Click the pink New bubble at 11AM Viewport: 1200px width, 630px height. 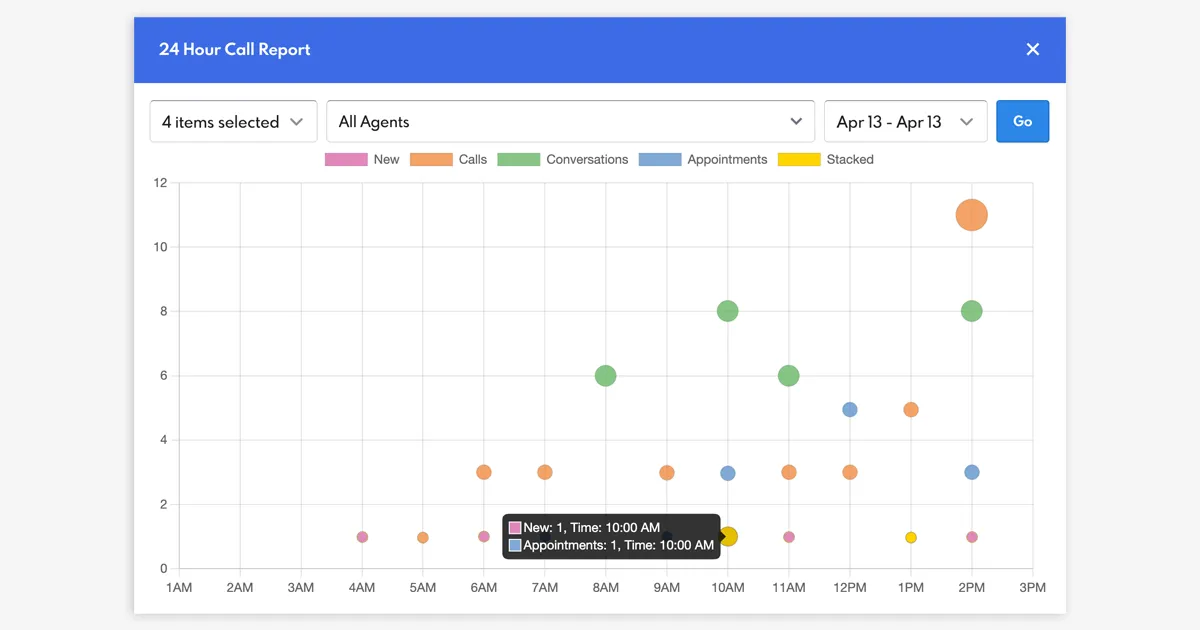(x=789, y=537)
